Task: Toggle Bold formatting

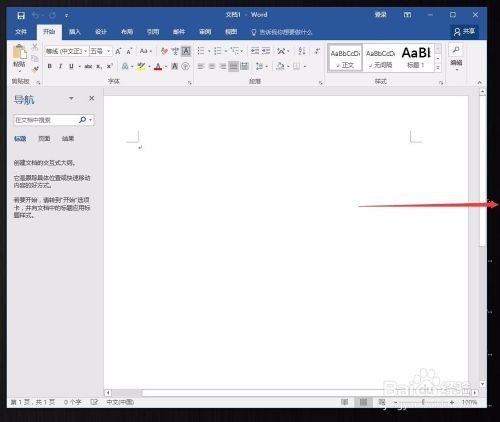Action: click(x=49, y=66)
